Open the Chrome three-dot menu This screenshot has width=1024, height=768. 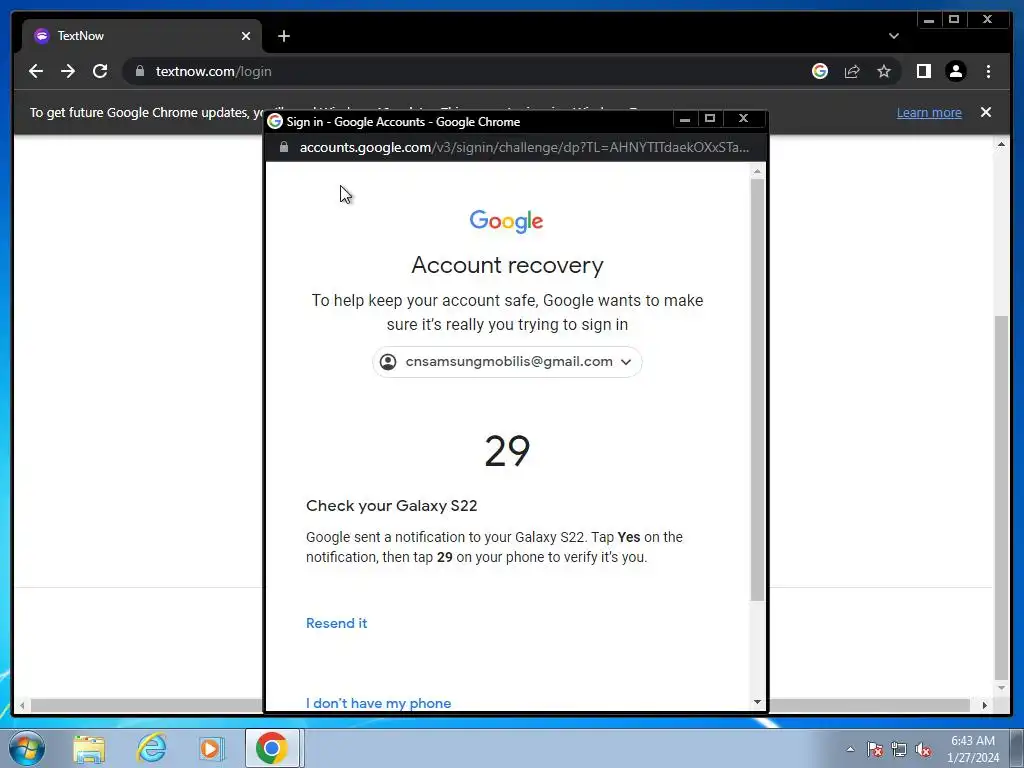[x=988, y=71]
